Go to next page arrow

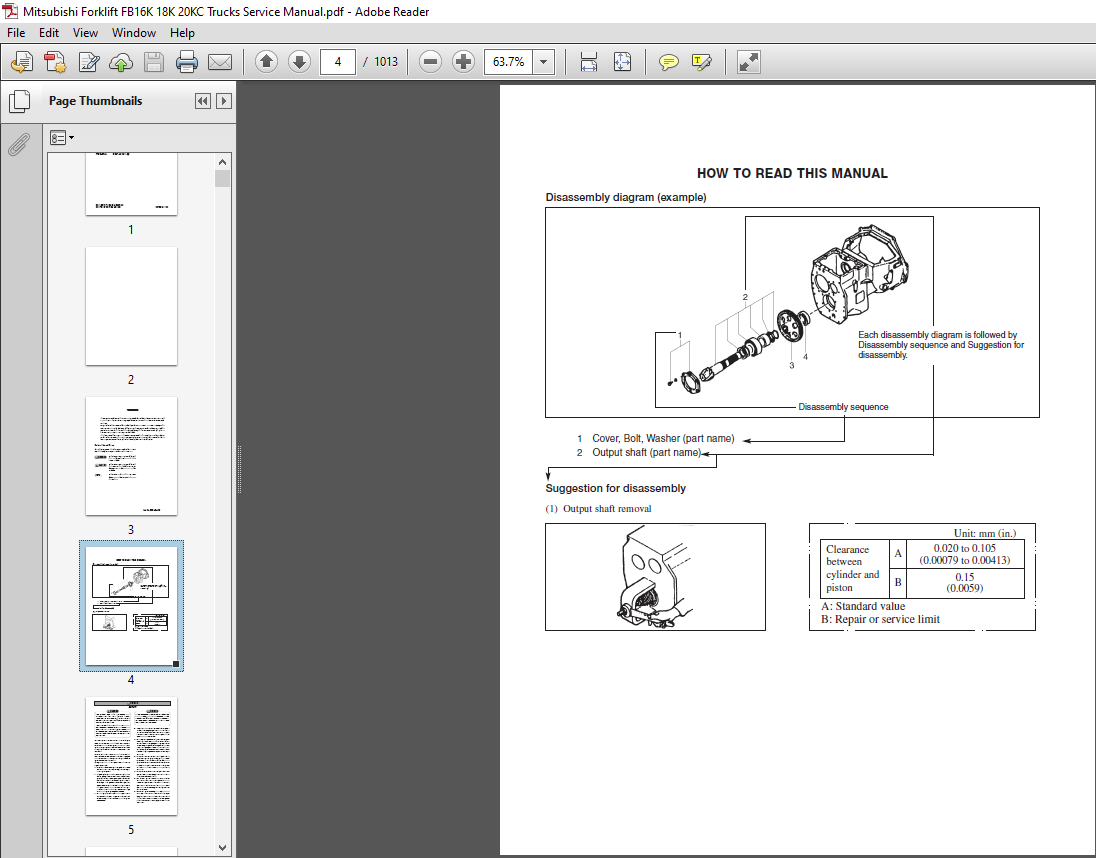(x=299, y=62)
